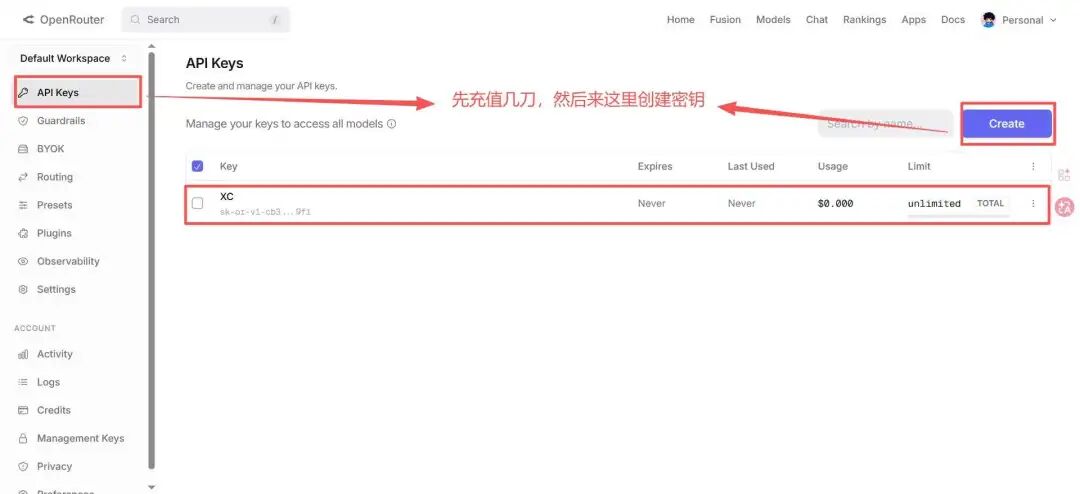Open Models in top navigation
Viewport: 1080px width, 494px height.
[773, 20]
